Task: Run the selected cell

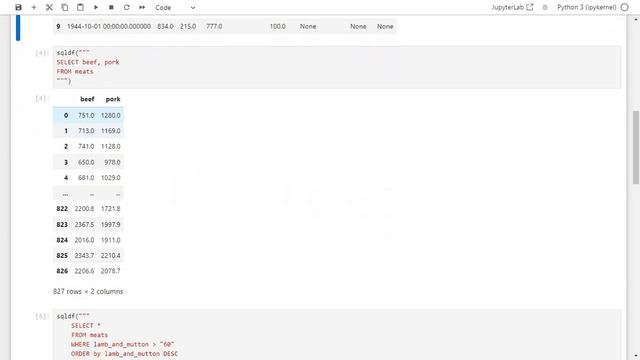Action: [x=96, y=7]
